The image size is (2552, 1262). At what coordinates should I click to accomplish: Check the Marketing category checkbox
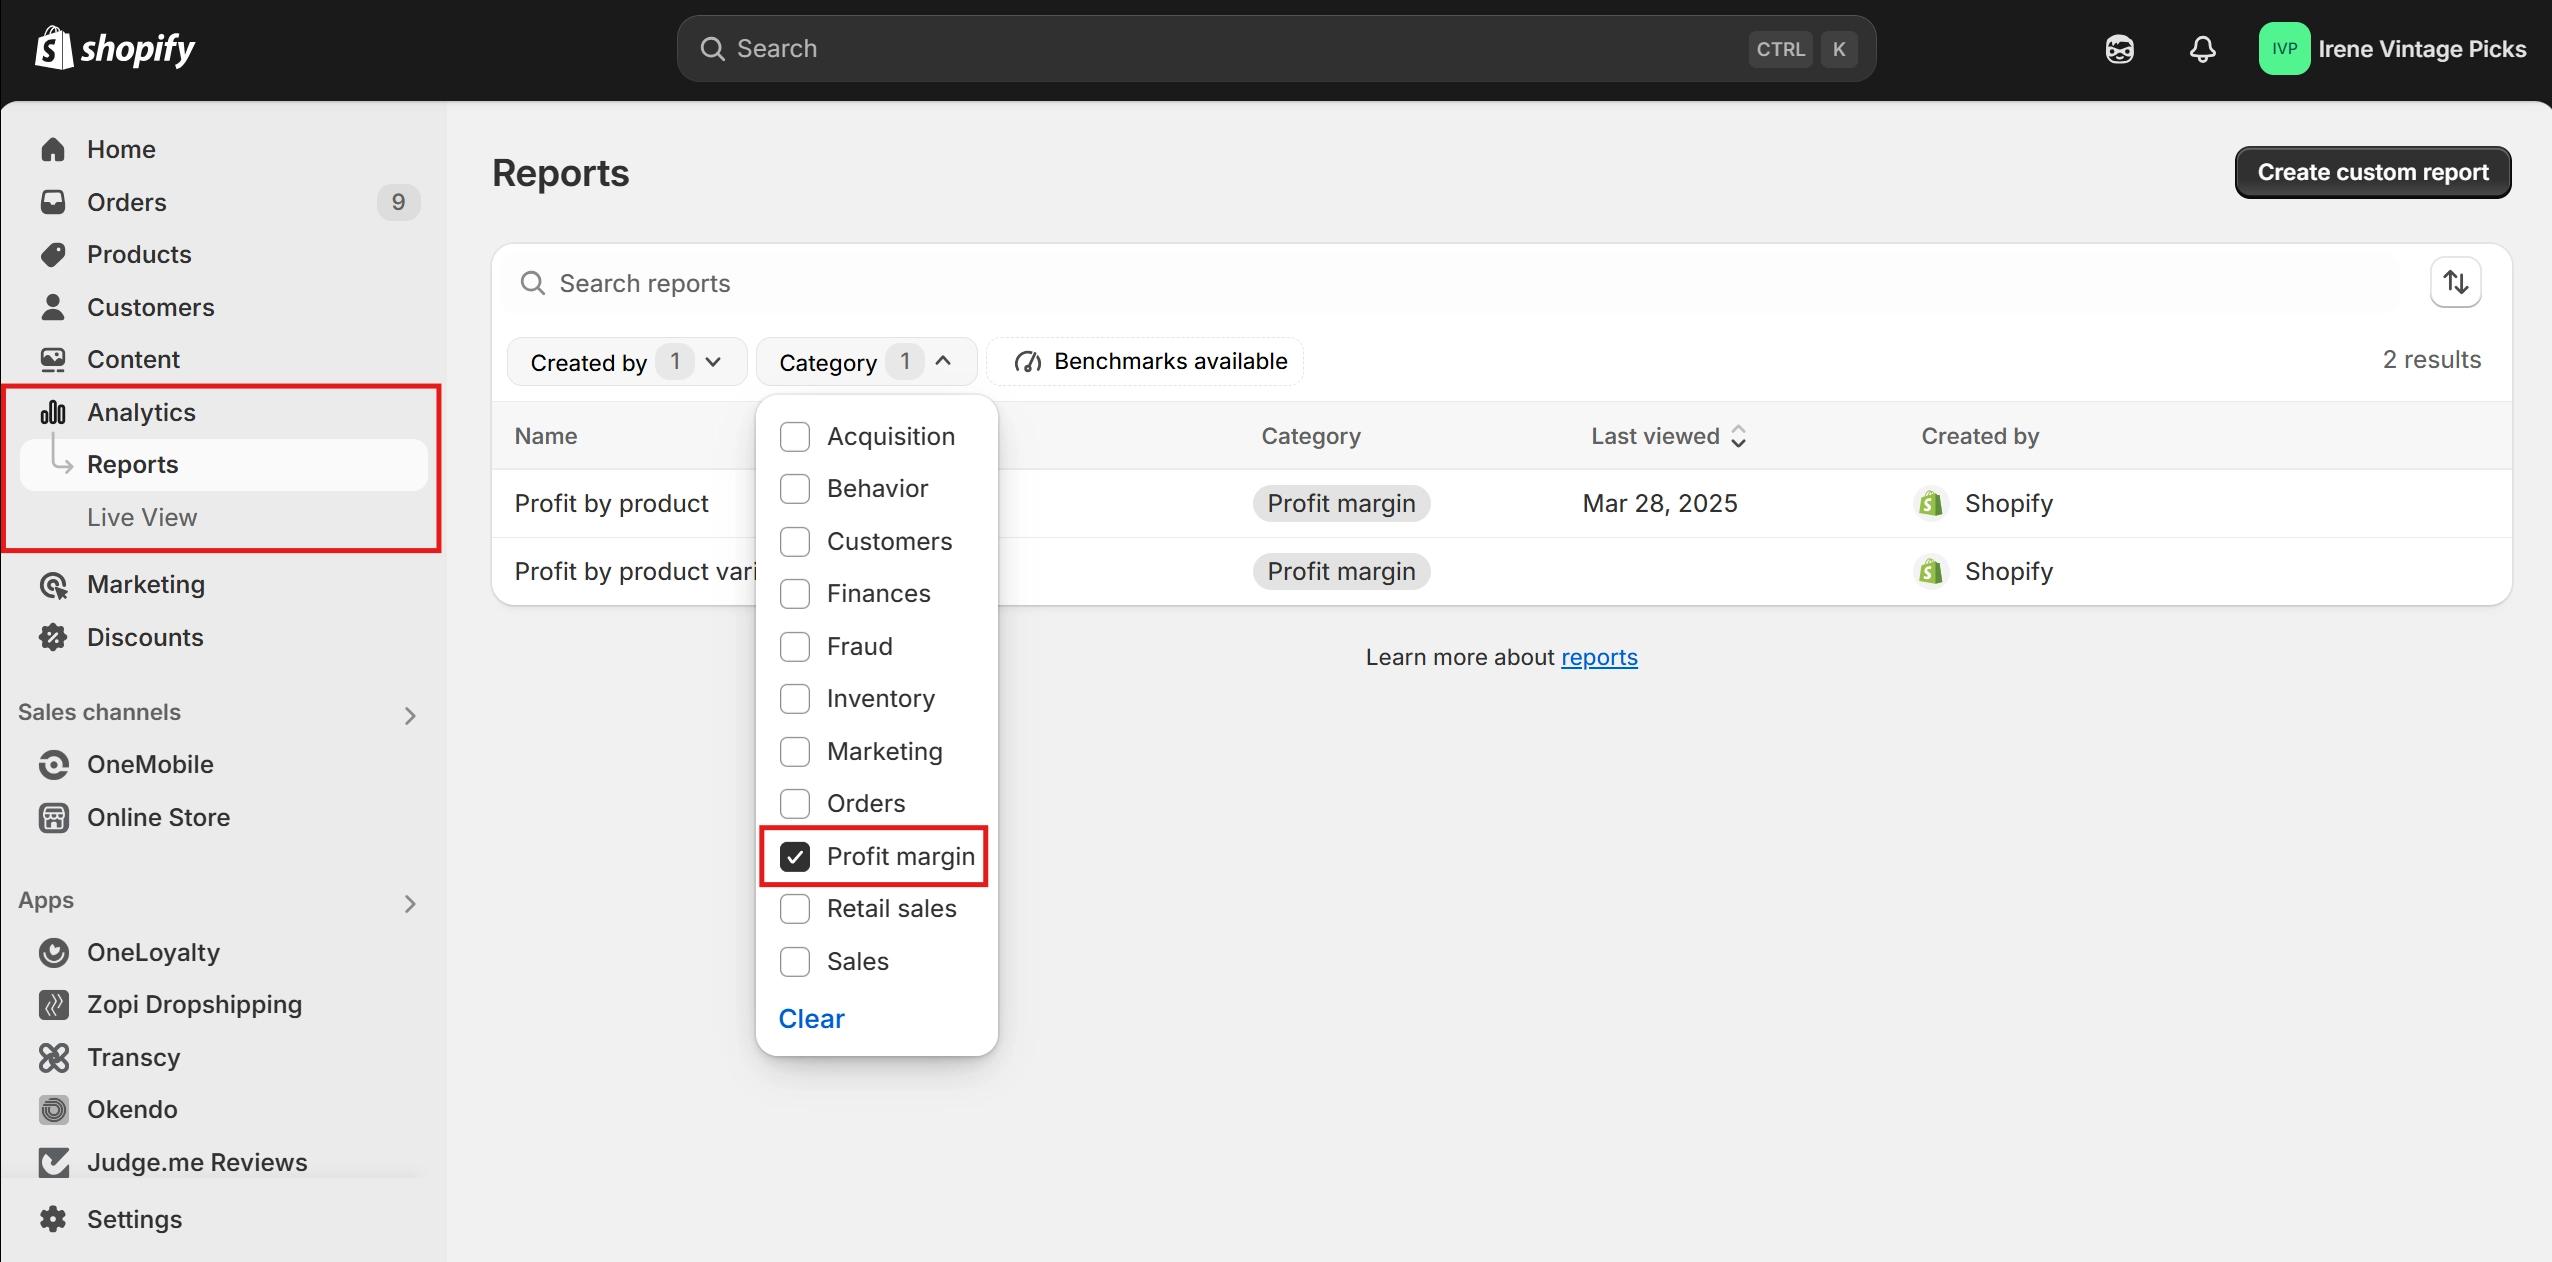coord(795,752)
